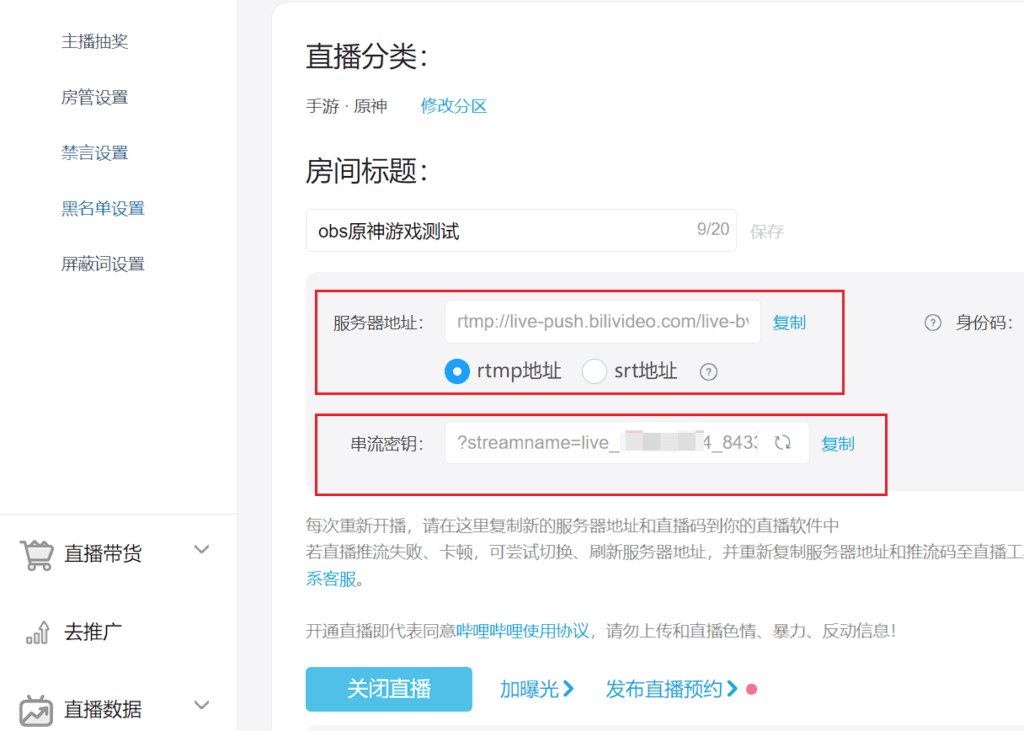This screenshot has width=1024, height=731.
Task: Open the 主播抽奖 sidebar item
Action: tap(95, 42)
